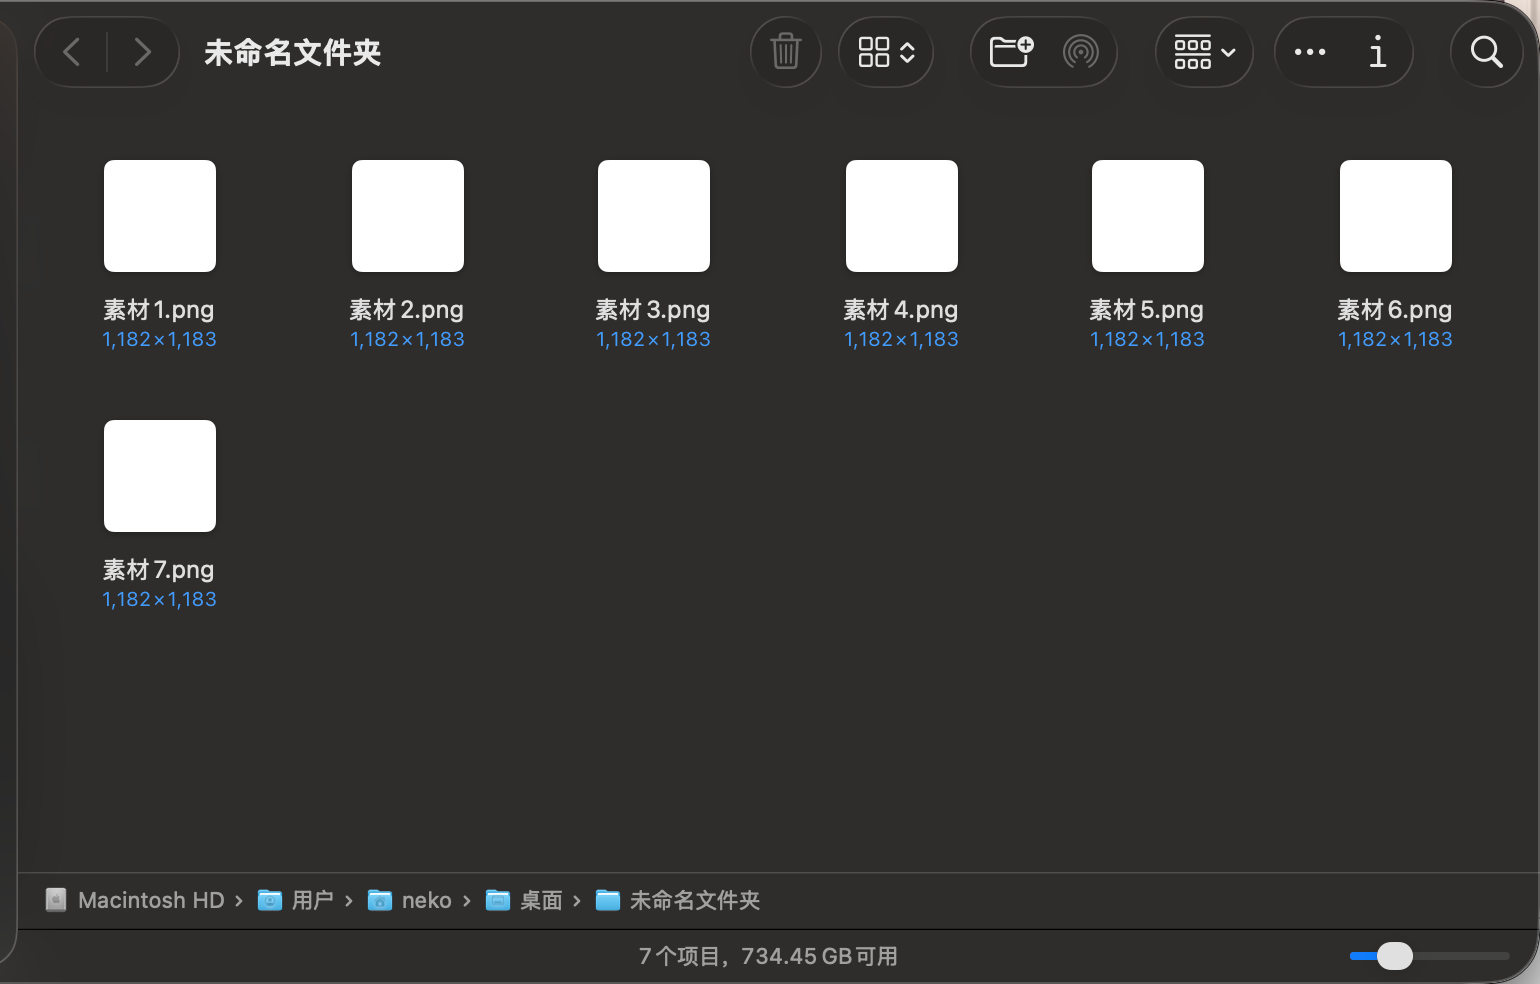
Task: Select the 素材 2.png thumbnail
Action: [408, 216]
